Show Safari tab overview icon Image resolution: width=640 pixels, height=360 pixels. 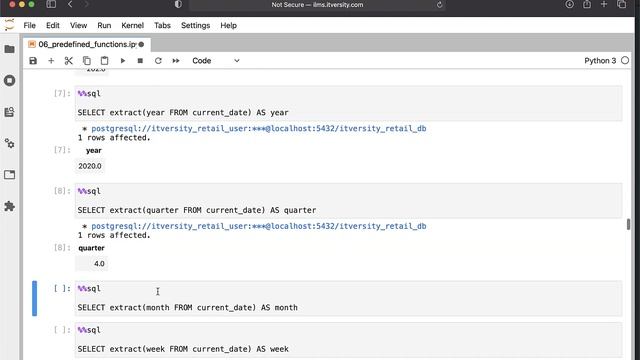pyautogui.click(x=622, y=4)
